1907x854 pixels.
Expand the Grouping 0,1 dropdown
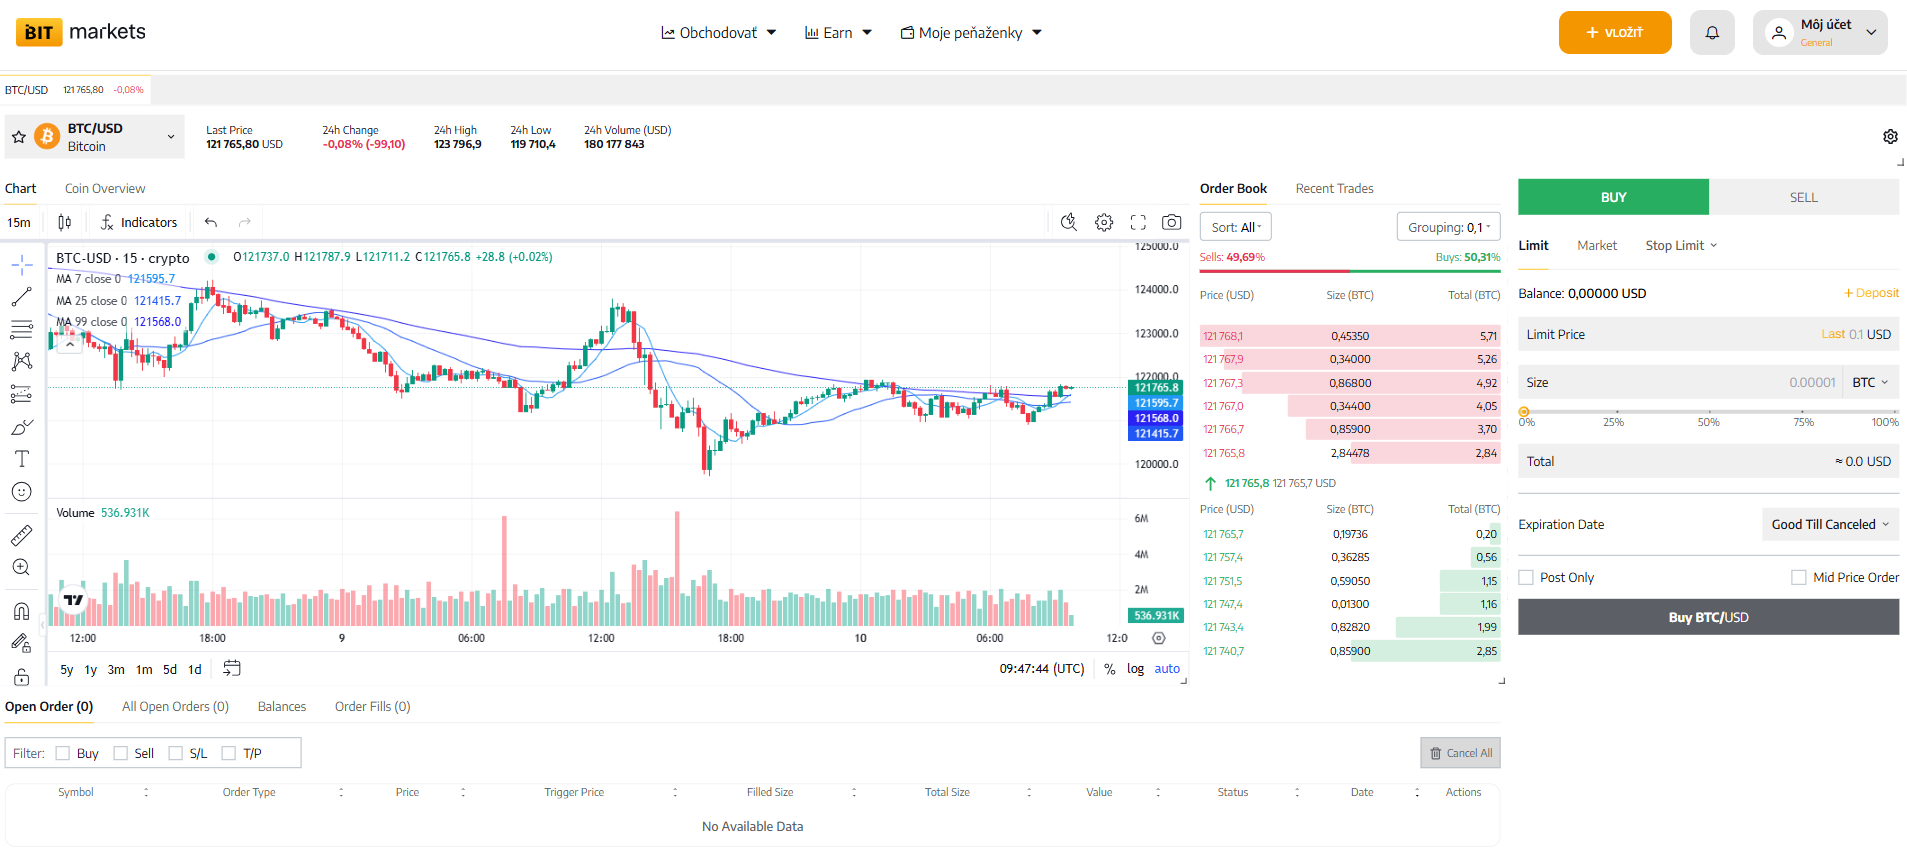pyautogui.click(x=1448, y=228)
